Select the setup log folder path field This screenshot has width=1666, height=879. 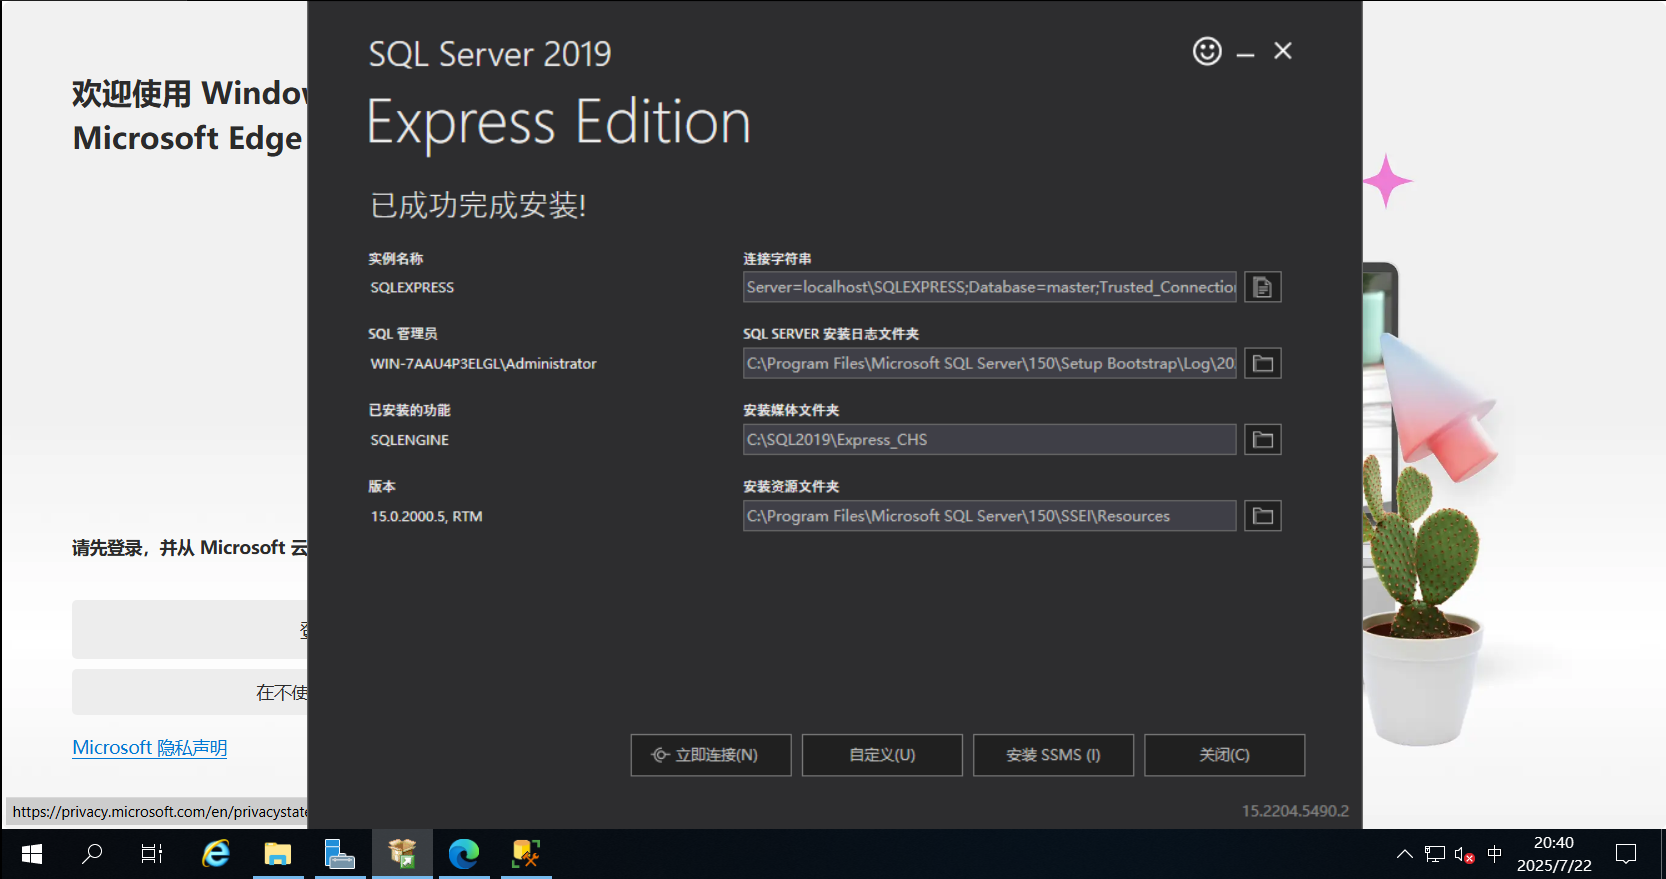pos(989,363)
